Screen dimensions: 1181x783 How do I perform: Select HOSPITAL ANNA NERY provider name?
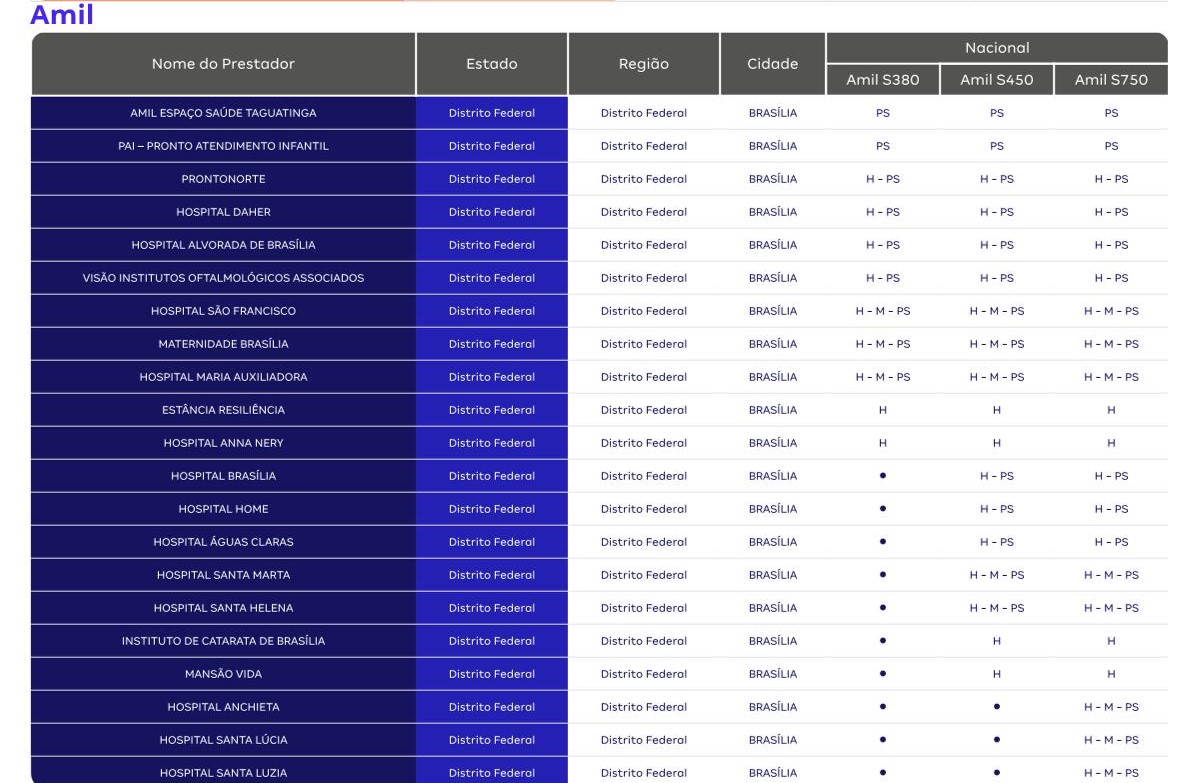click(x=223, y=443)
